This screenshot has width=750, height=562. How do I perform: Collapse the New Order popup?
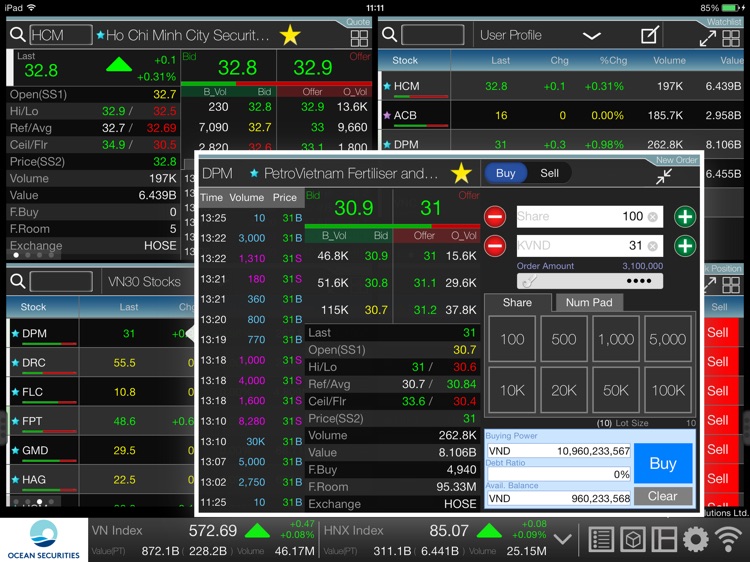coord(664,176)
